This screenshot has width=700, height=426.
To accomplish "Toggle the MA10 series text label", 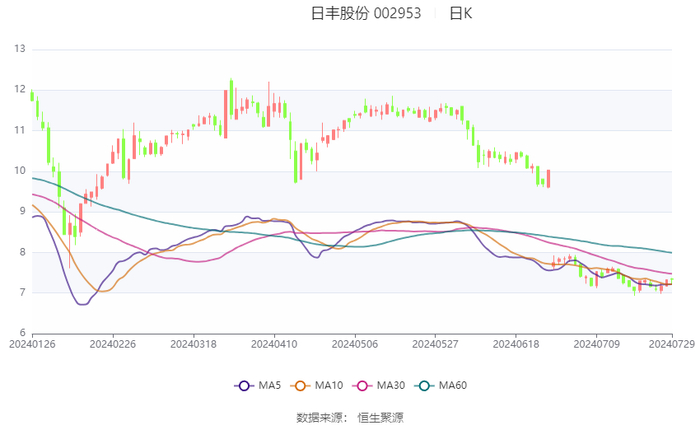I will pyautogui.click(x=330, y=385).
